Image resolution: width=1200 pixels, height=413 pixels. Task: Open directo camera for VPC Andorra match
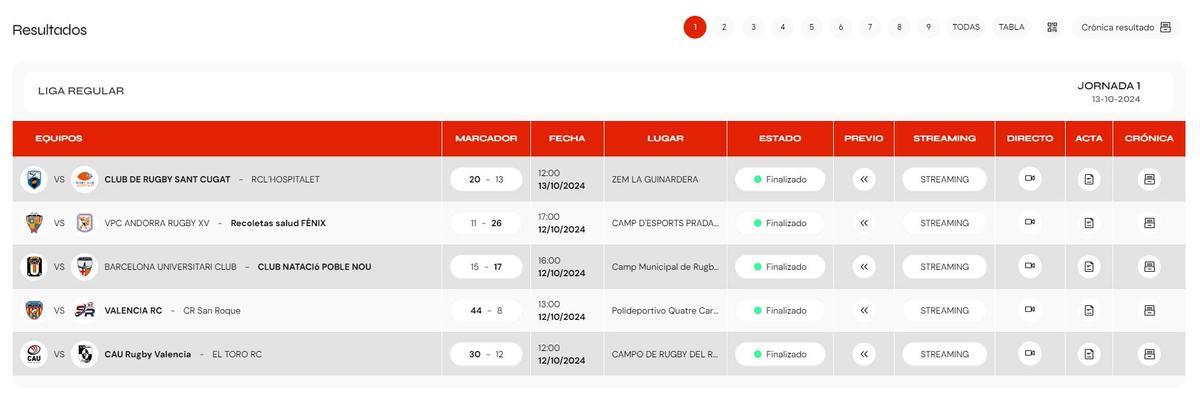(1030, 222)
